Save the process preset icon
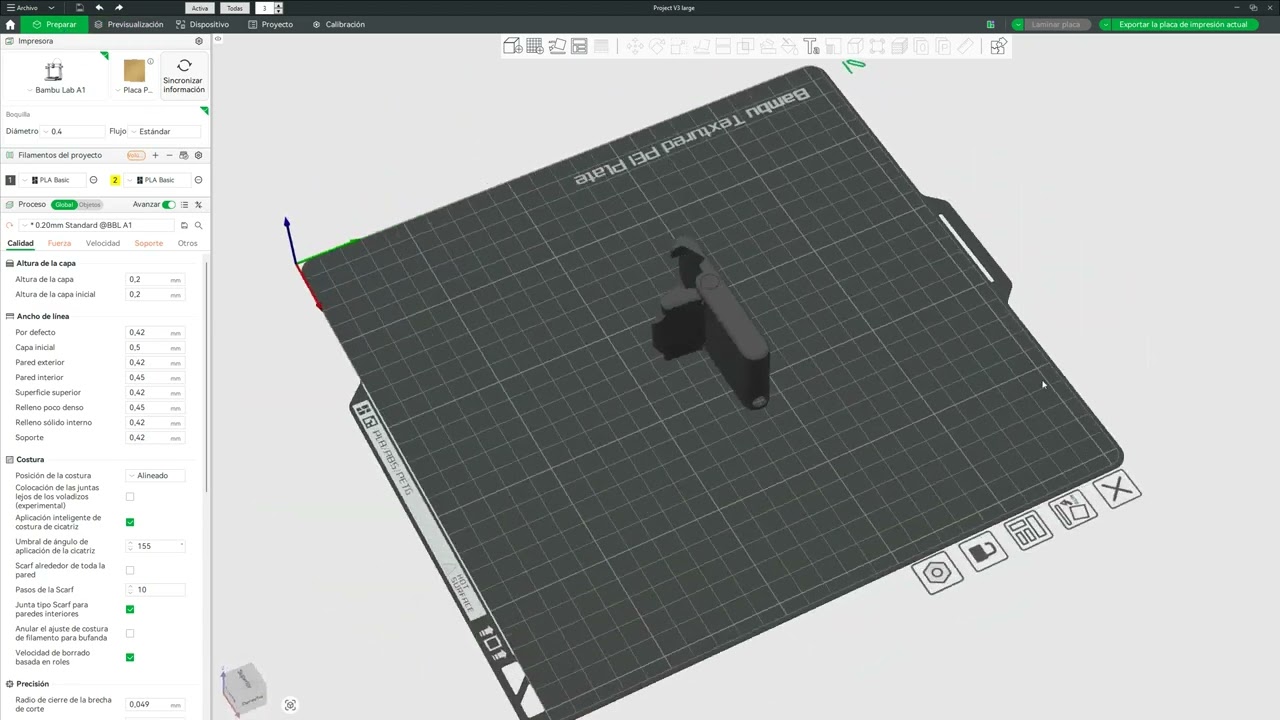The image size is (1280, 720). pos(184,225)
